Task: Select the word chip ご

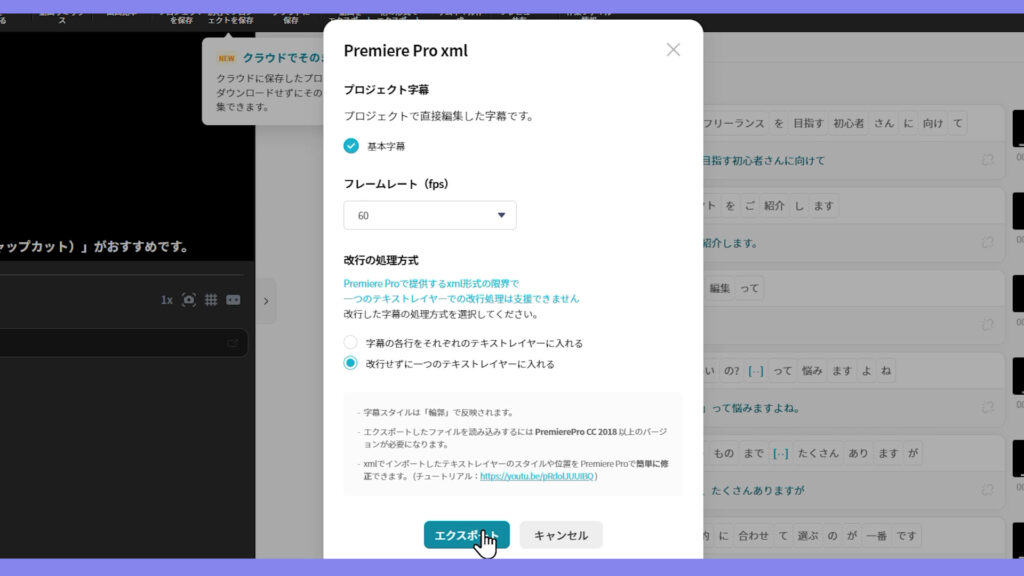Action: point(750,206)
